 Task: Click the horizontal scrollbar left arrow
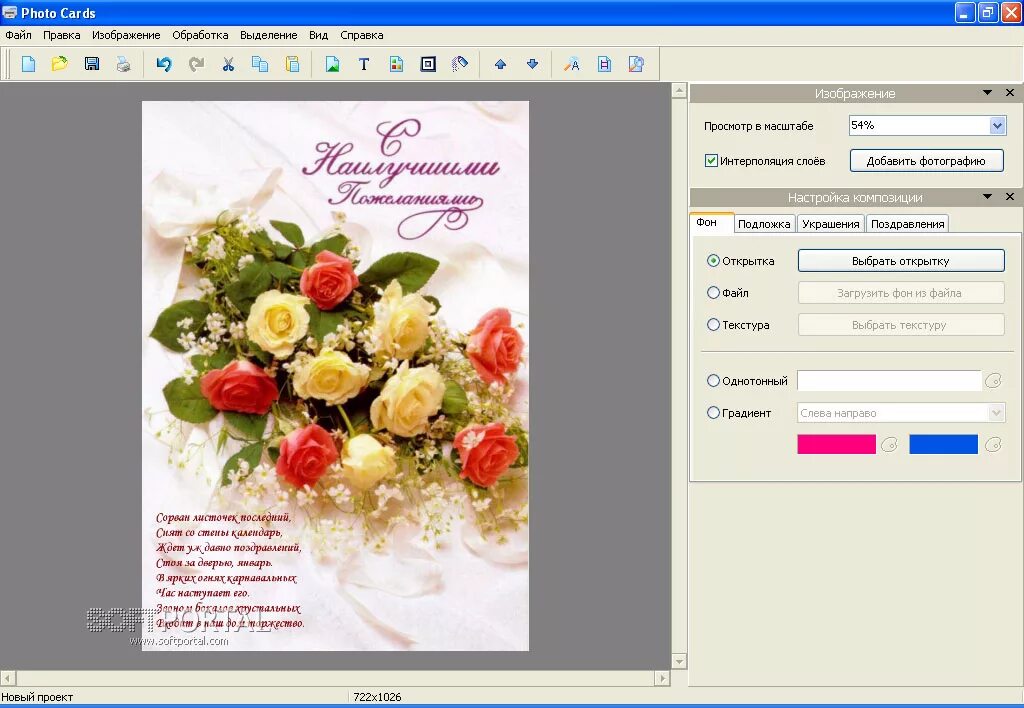pos(7,678)
